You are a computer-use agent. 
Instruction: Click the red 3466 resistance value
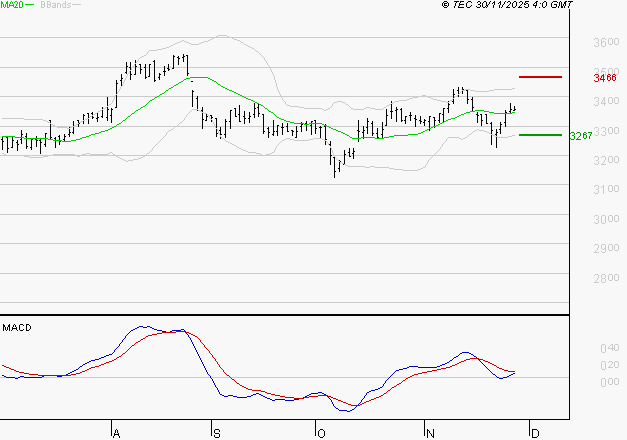pos(605,78)
